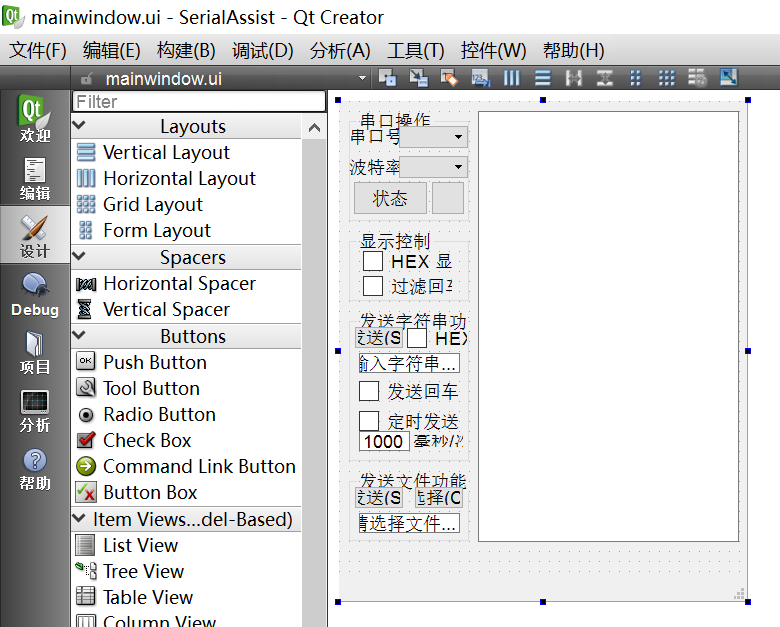Open the 分析(A) menu
Image resolution: width=780 pixels, height=627 pixels.
click(340, 50)
